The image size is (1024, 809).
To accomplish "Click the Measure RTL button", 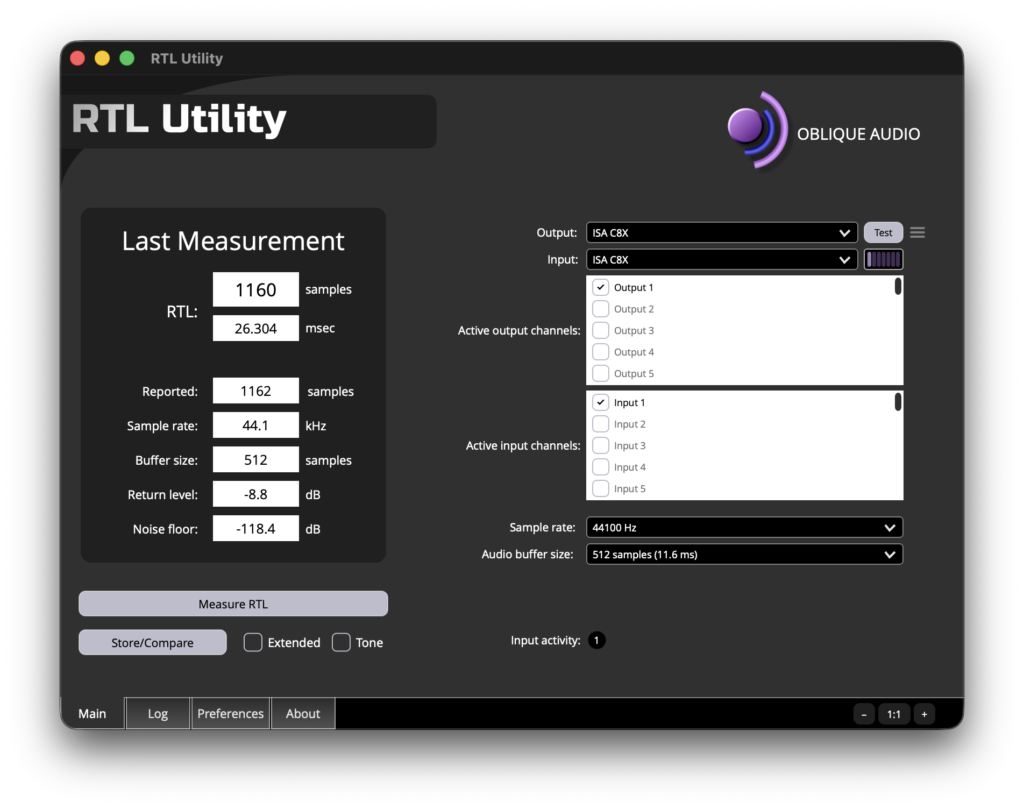I will point(233,604).
